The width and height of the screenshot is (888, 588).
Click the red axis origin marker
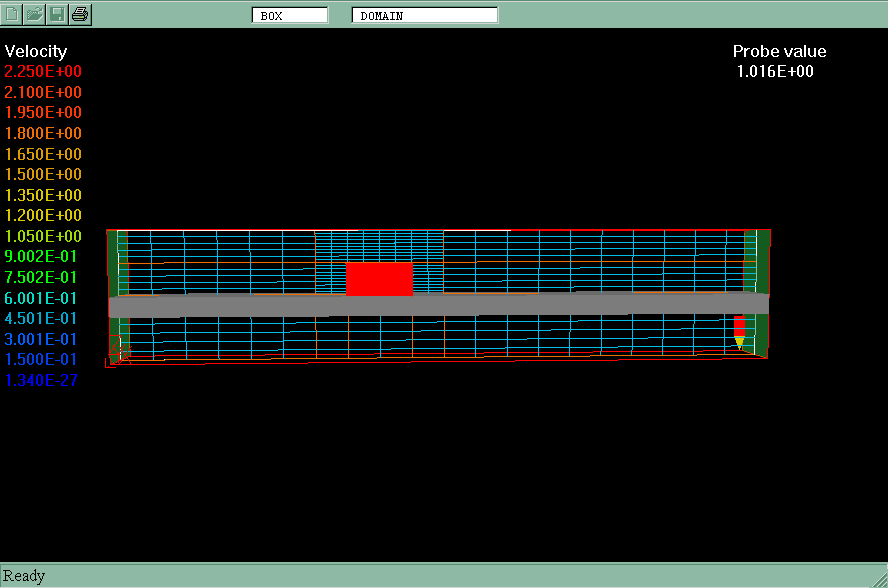point(120,351)
